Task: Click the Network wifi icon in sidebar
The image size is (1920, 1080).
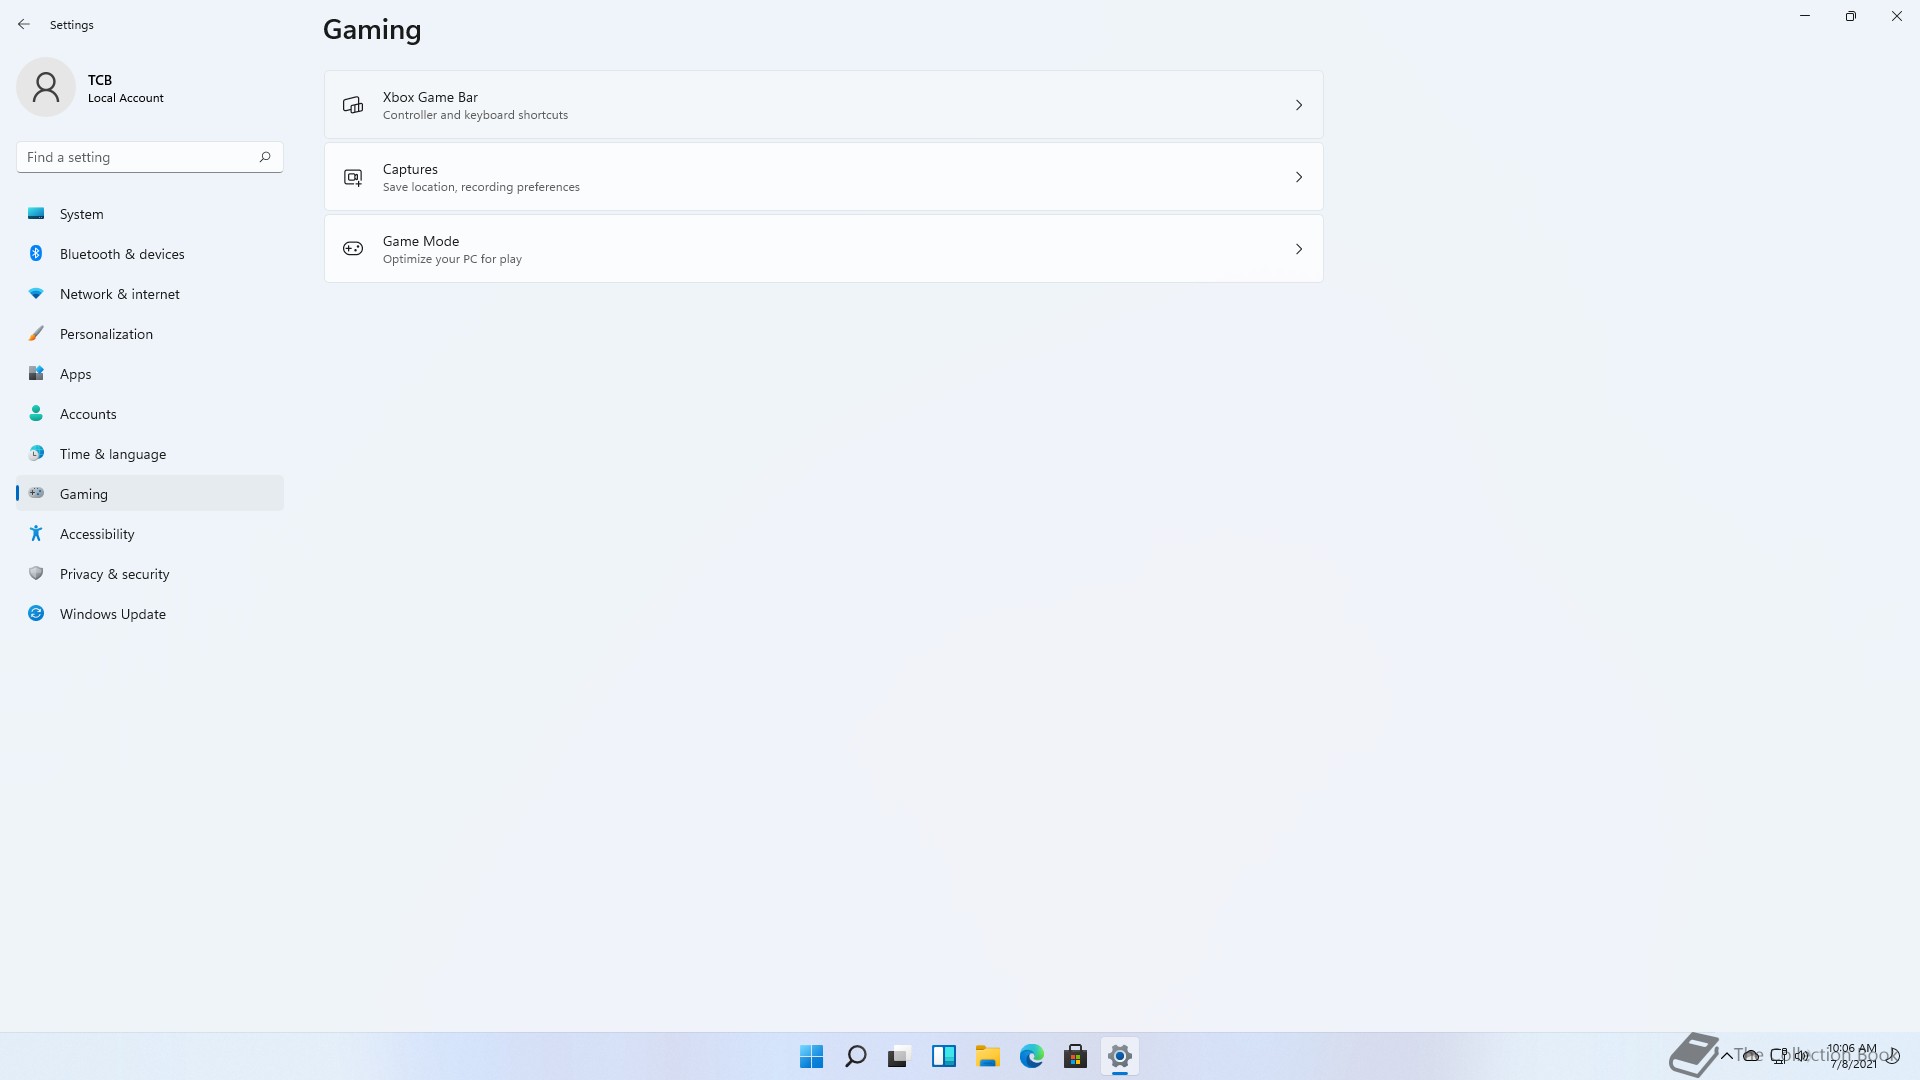Action: (36, 293)
